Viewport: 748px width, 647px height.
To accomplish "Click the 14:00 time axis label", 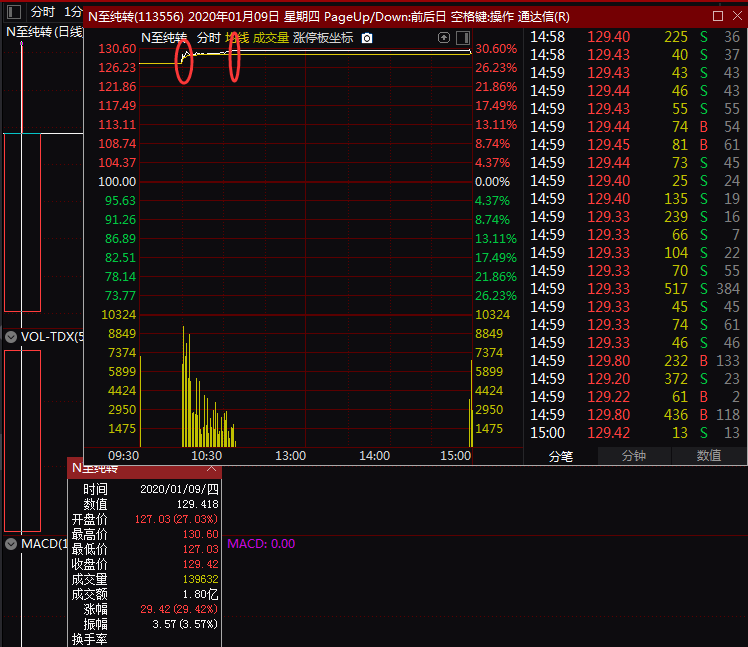I will point(374,456).
